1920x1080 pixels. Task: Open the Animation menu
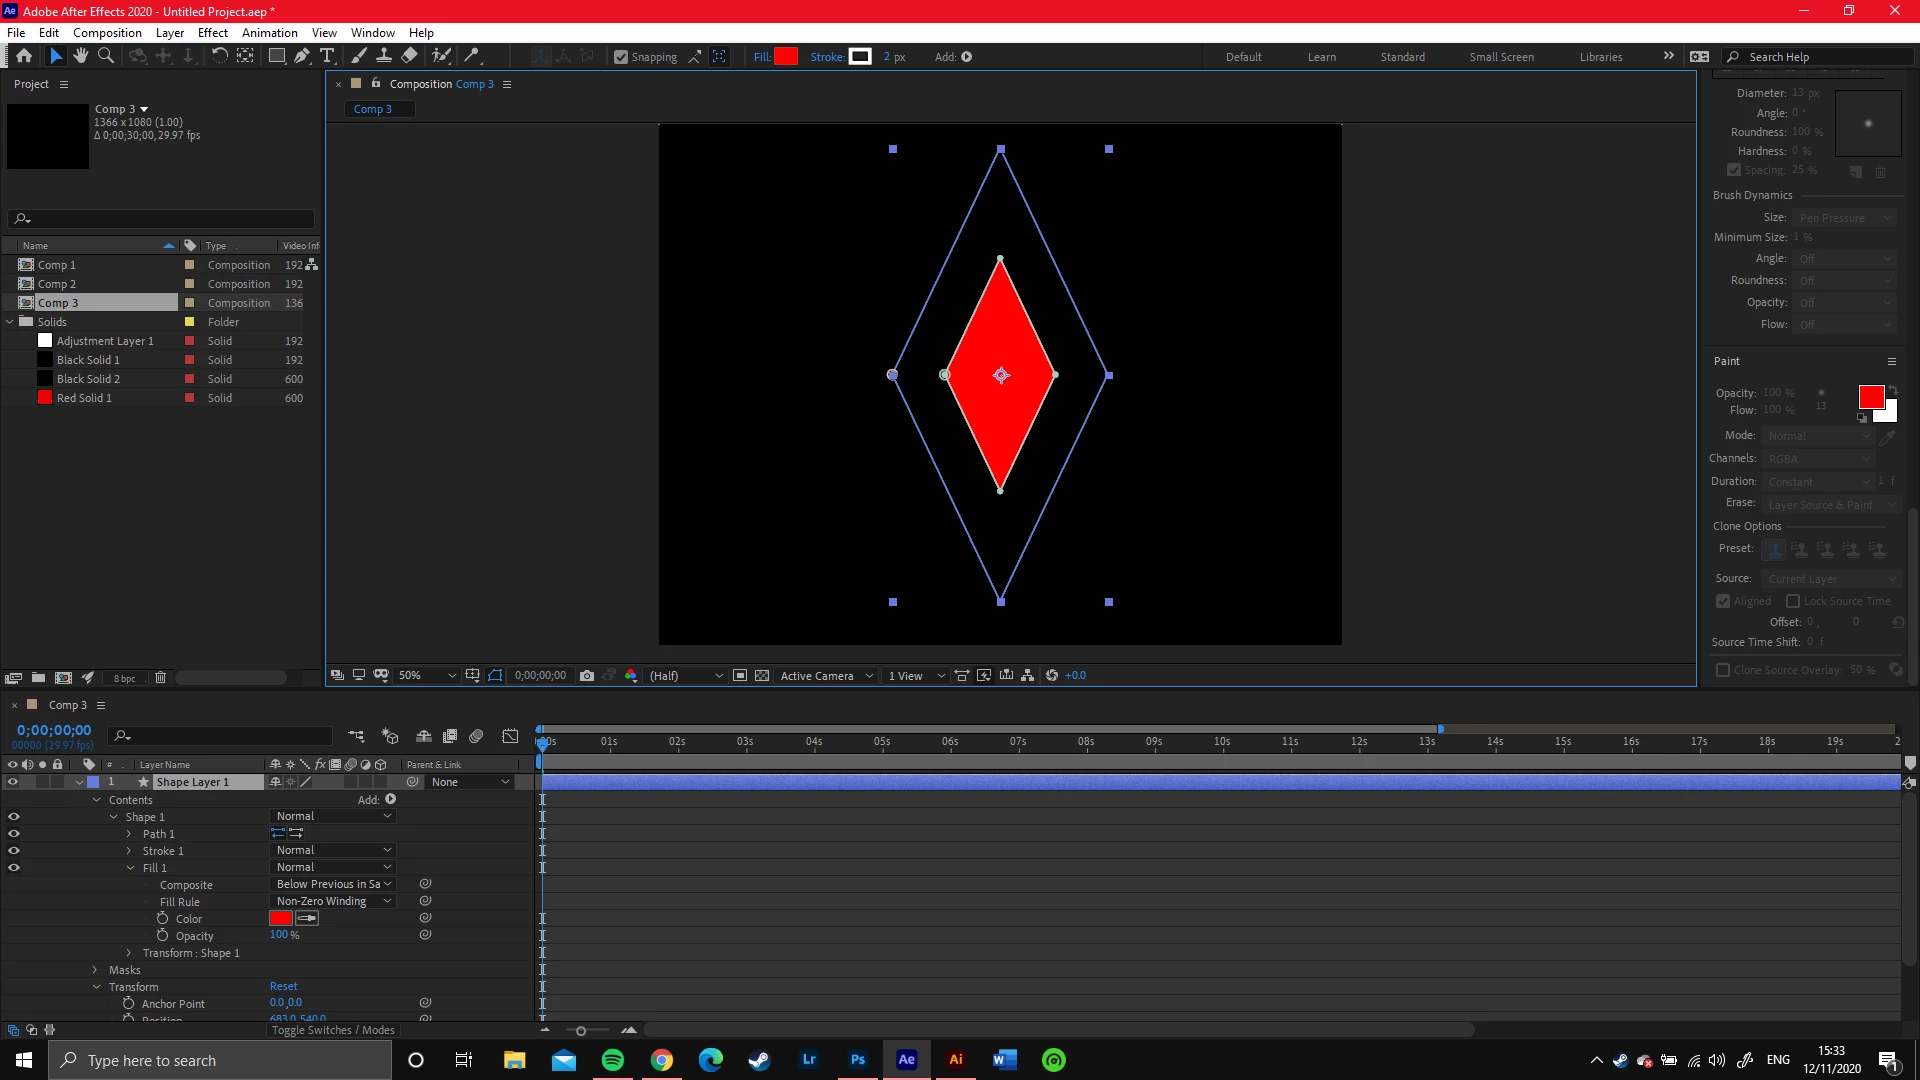tap(269, 32)
